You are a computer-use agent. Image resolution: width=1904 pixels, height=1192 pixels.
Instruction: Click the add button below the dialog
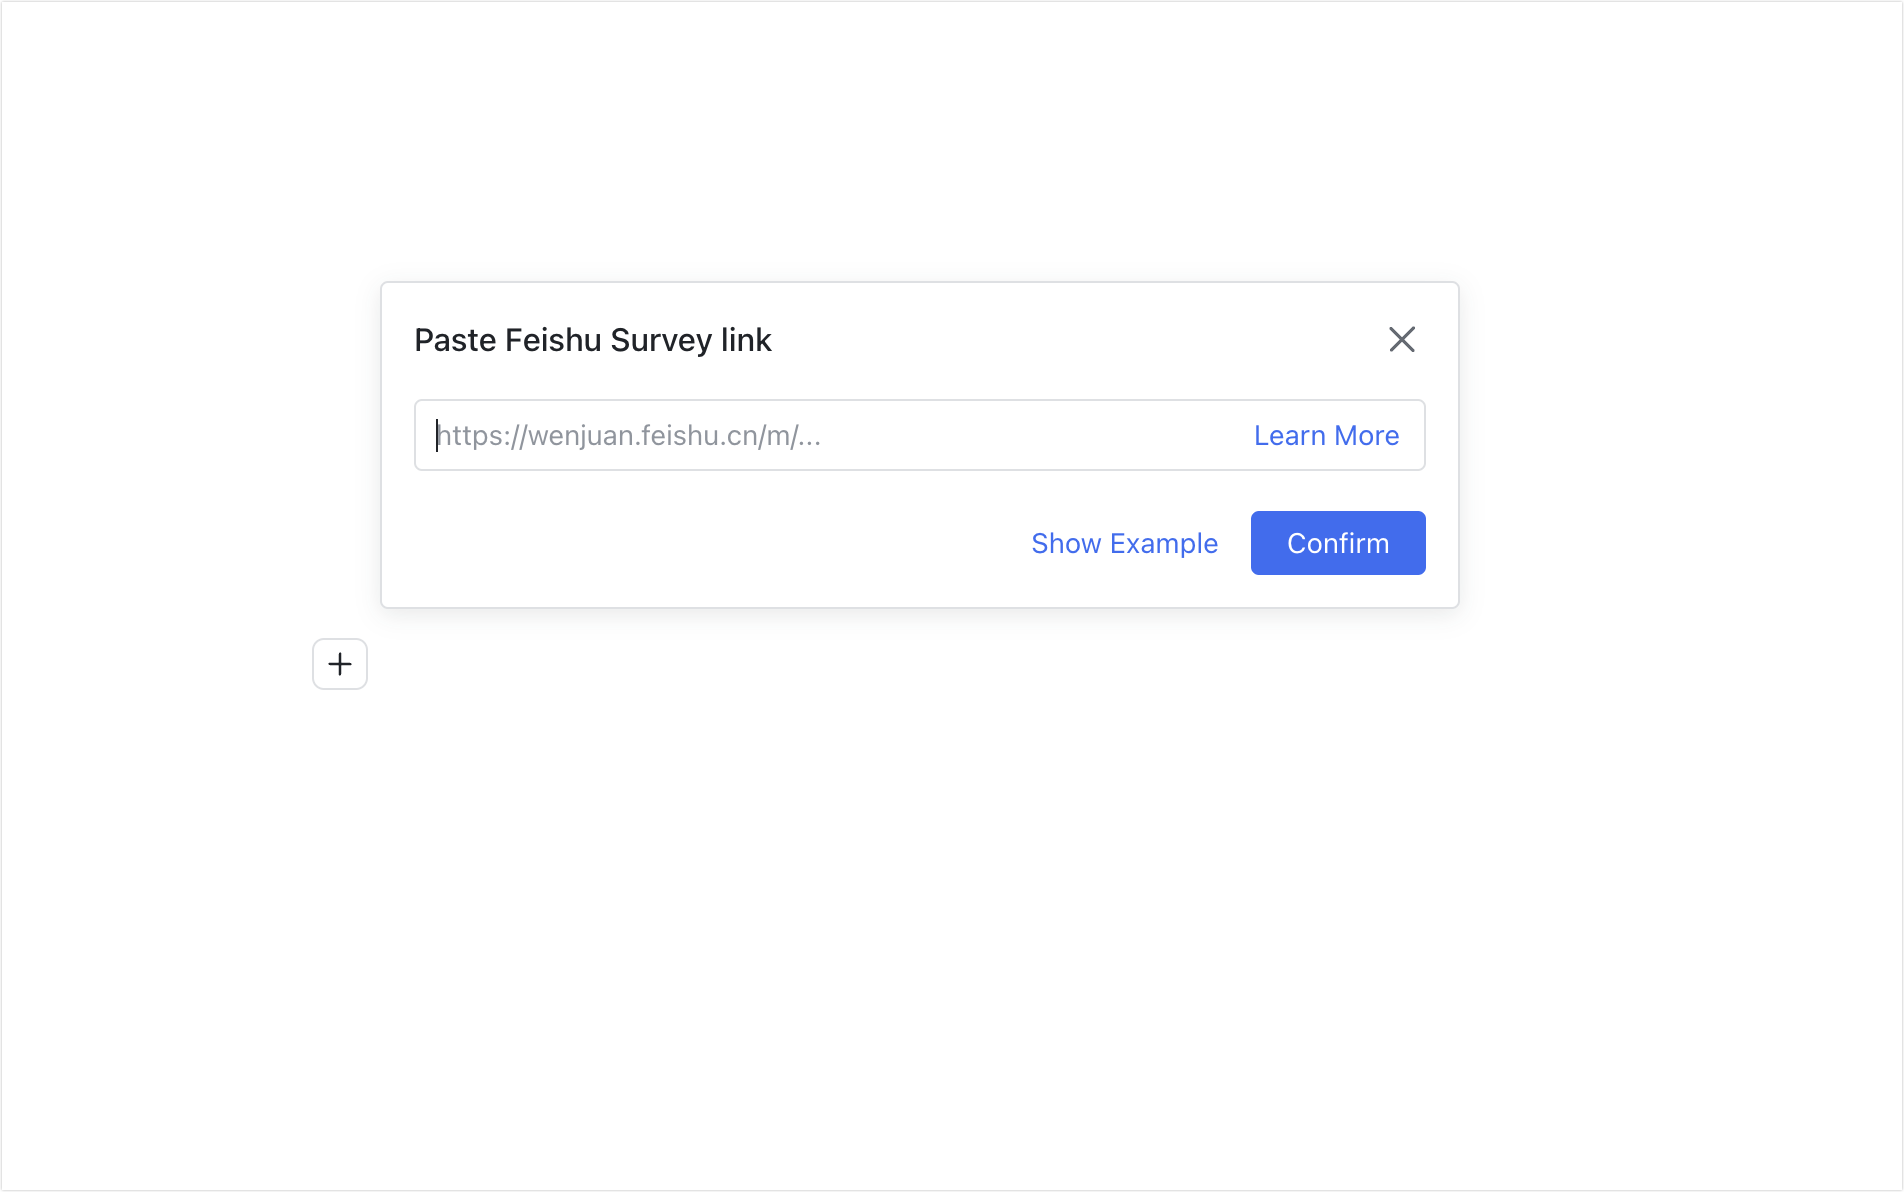click(339, 664)
